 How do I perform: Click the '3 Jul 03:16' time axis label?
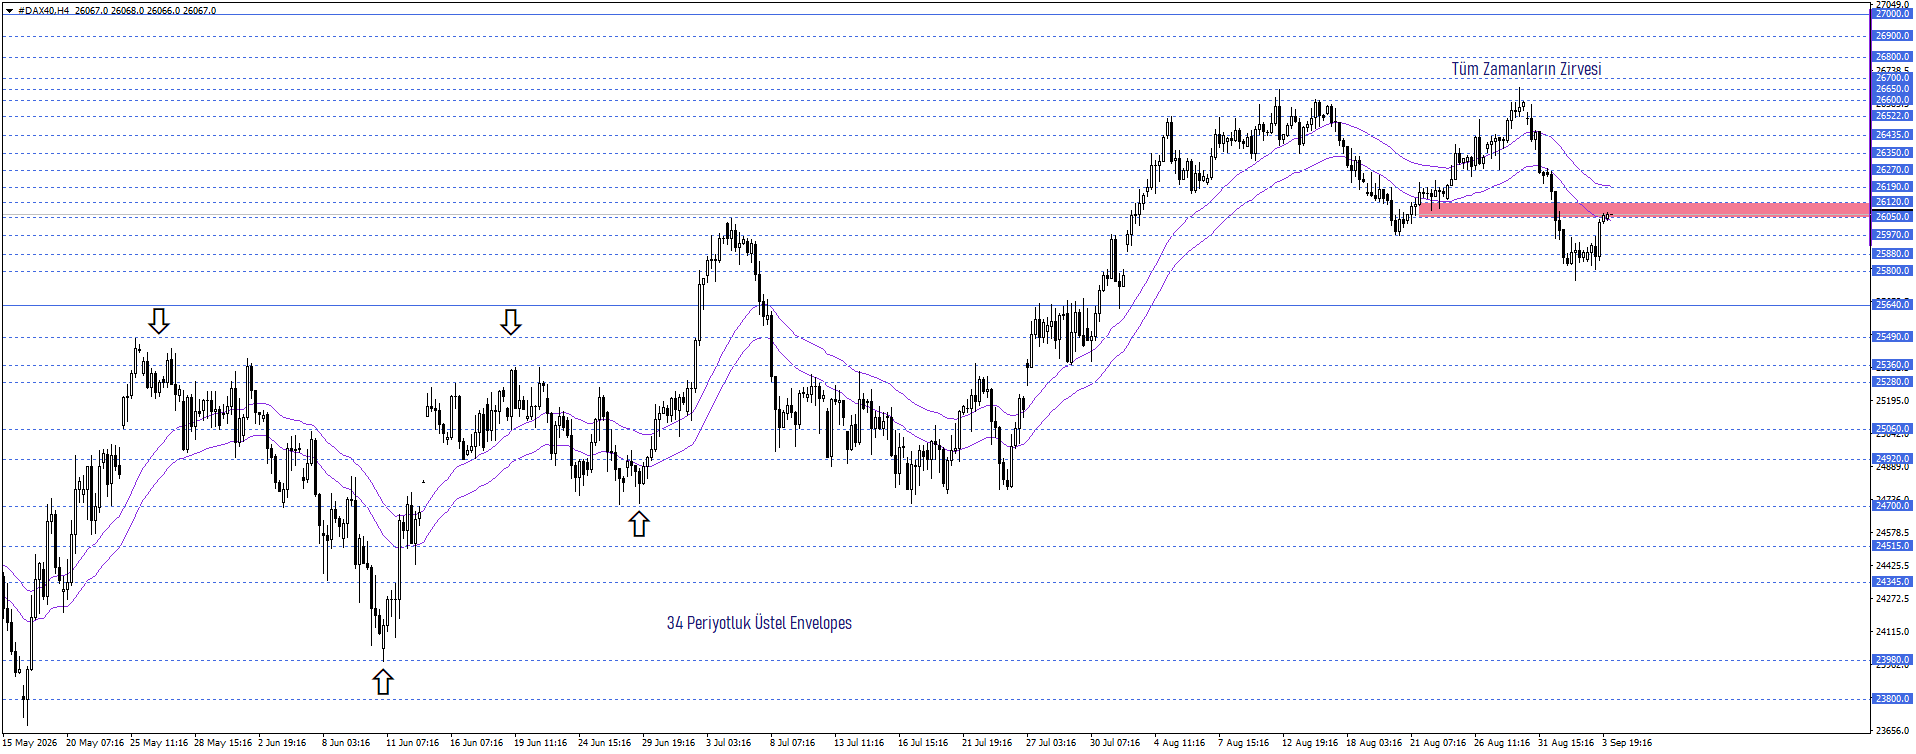[x=728, y=743]
